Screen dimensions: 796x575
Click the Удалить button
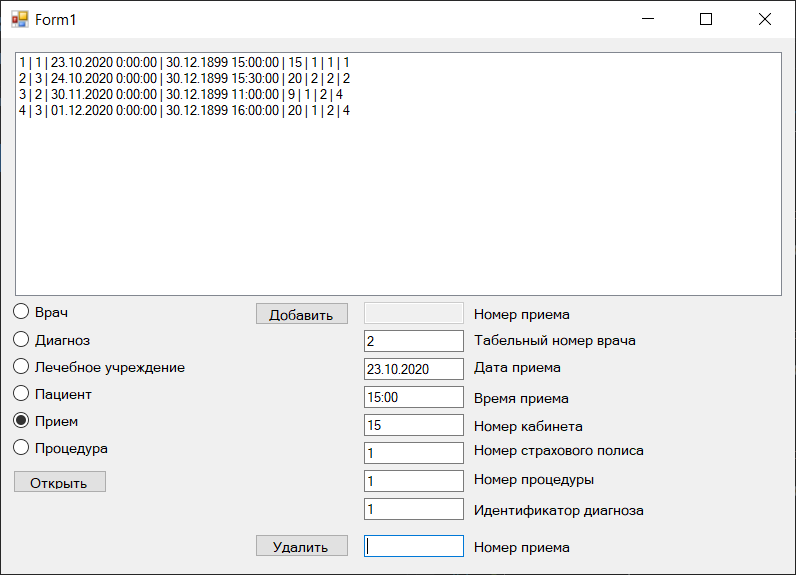(302, 546)
